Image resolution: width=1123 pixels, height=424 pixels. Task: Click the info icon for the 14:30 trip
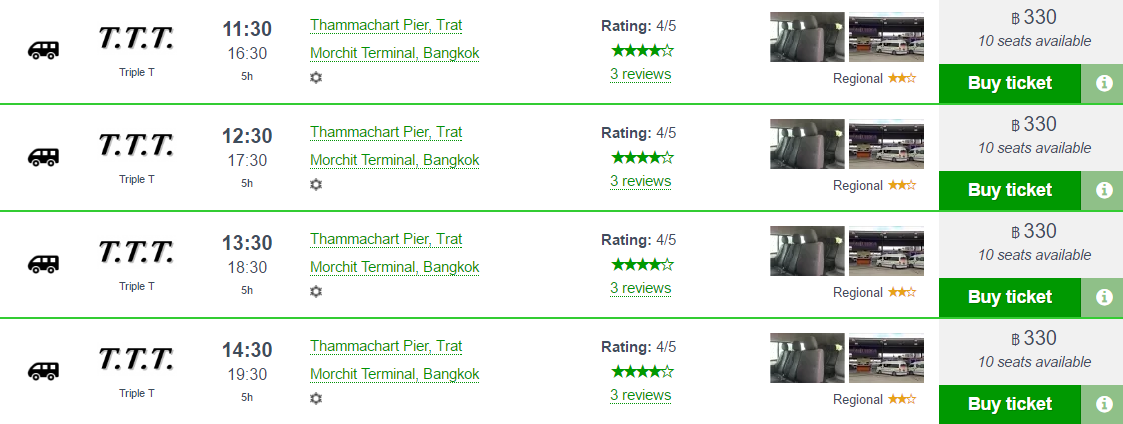tap(1102, 405)
